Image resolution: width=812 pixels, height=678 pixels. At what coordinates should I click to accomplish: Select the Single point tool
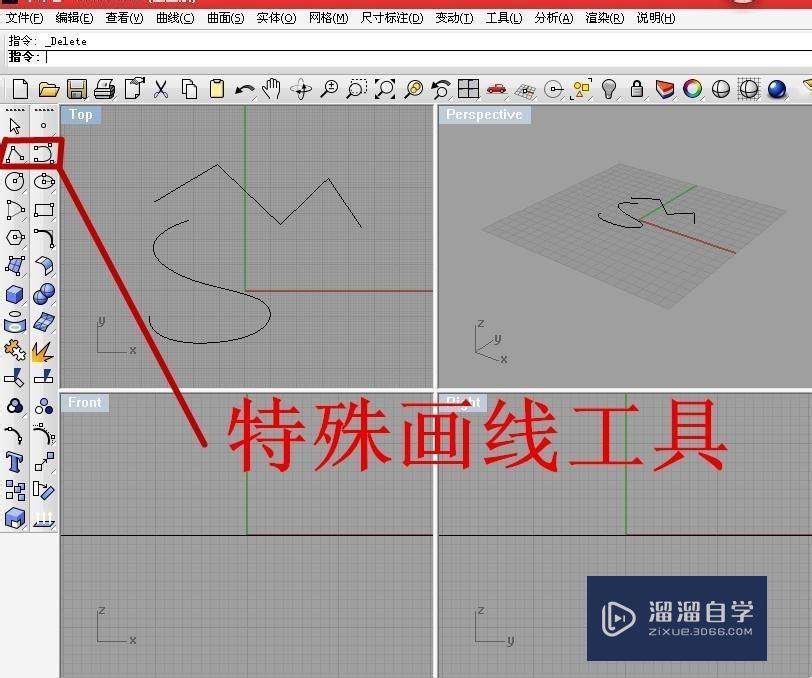(44, 125)
